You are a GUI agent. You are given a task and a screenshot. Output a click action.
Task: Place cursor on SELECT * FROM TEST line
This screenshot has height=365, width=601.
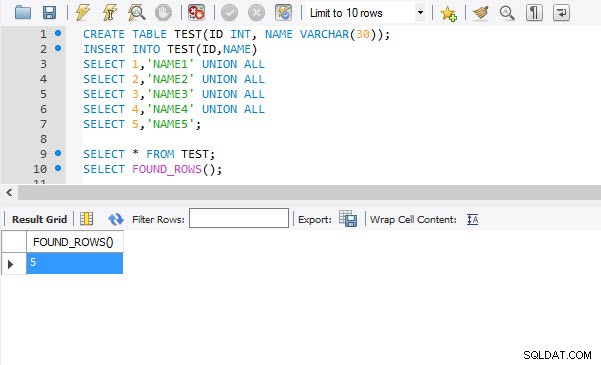149,154
